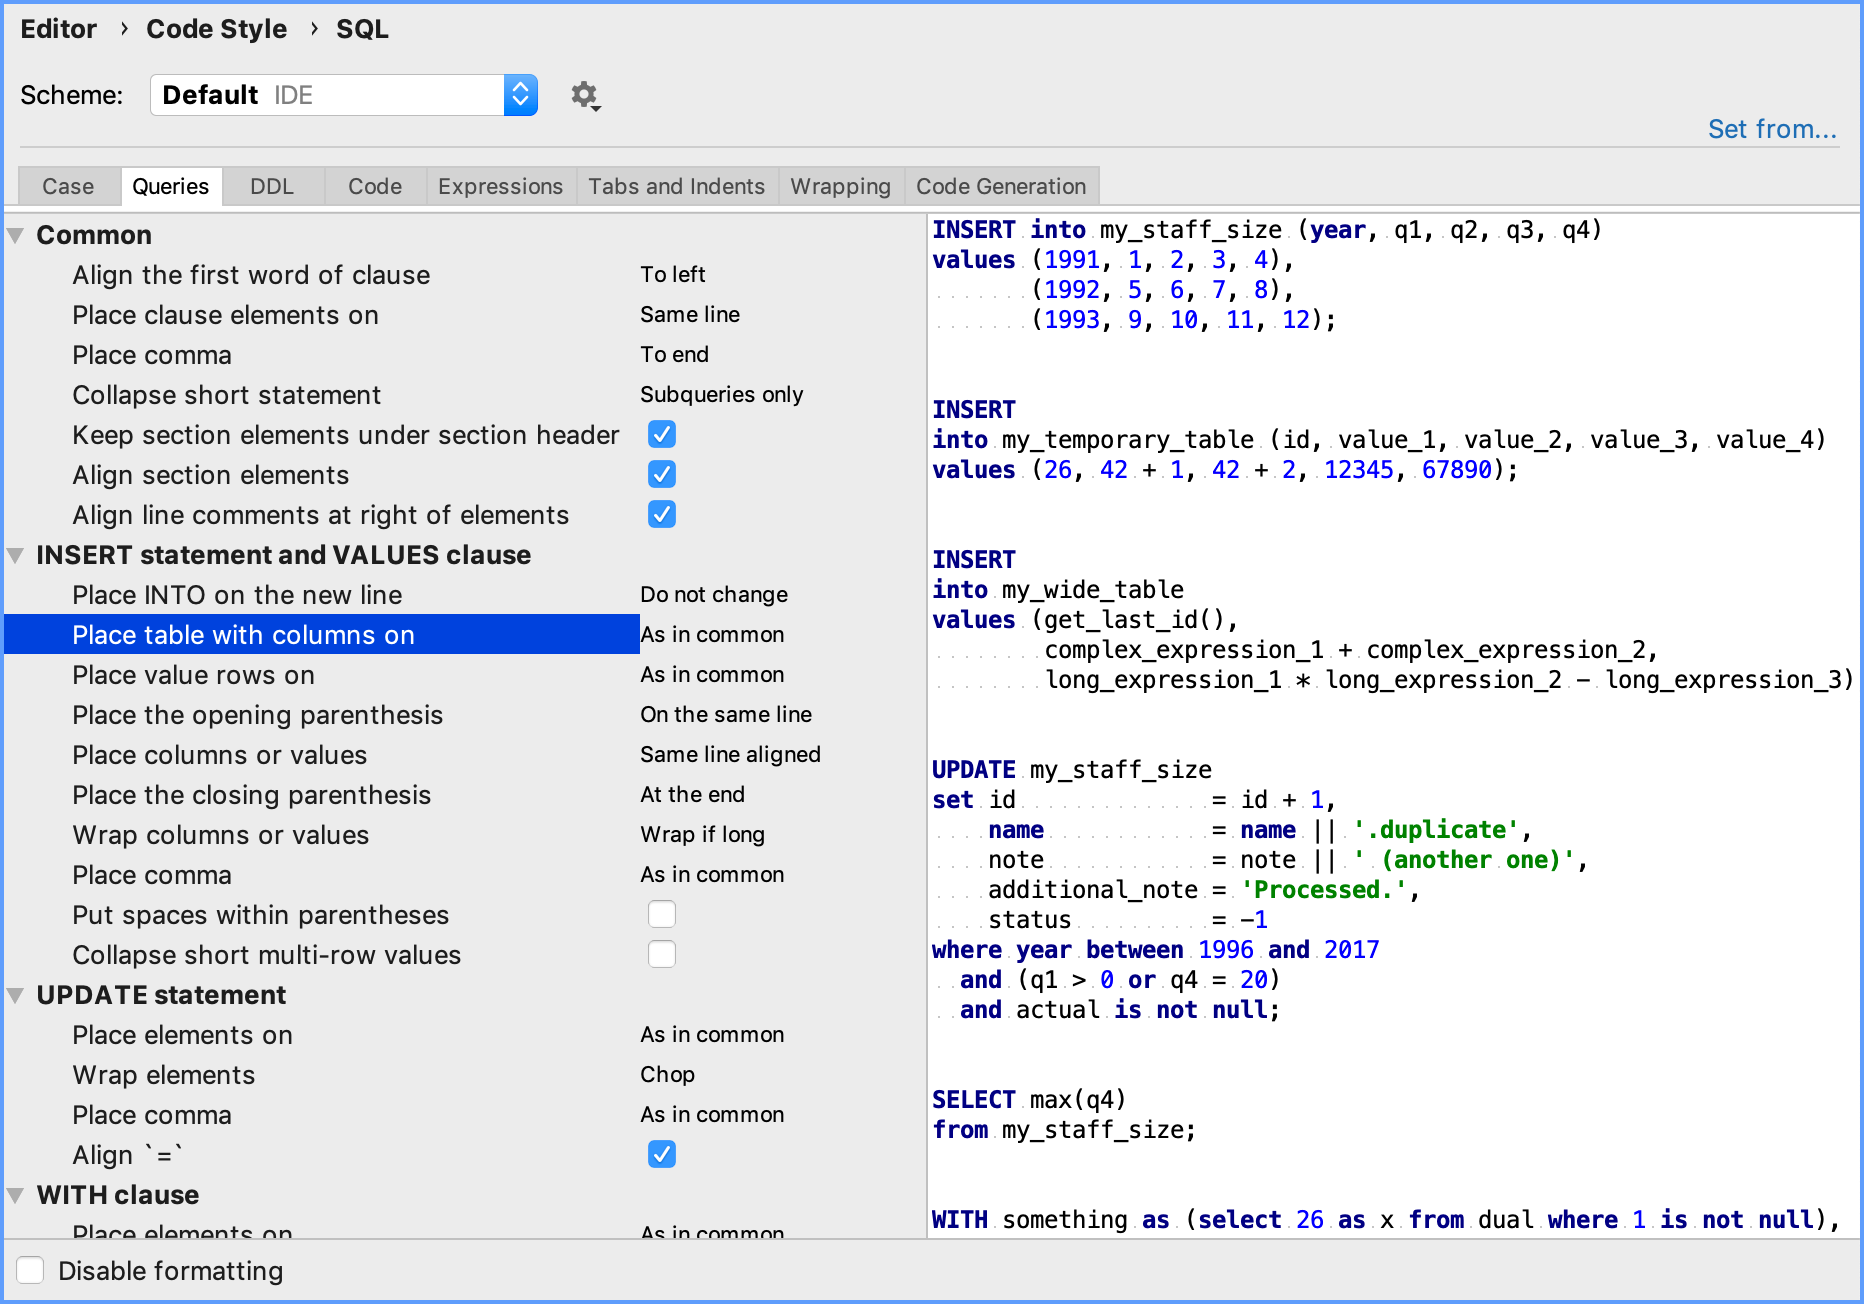Viewport: 1864px width, 1304px height.
Task: Select 'Place clause elements on' row
Action: (x=225, y=315)
